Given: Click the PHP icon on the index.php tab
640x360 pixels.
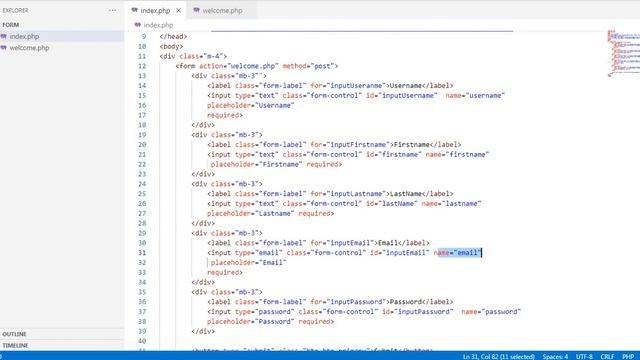Looking at the screenshot, I should coord(134,10).
